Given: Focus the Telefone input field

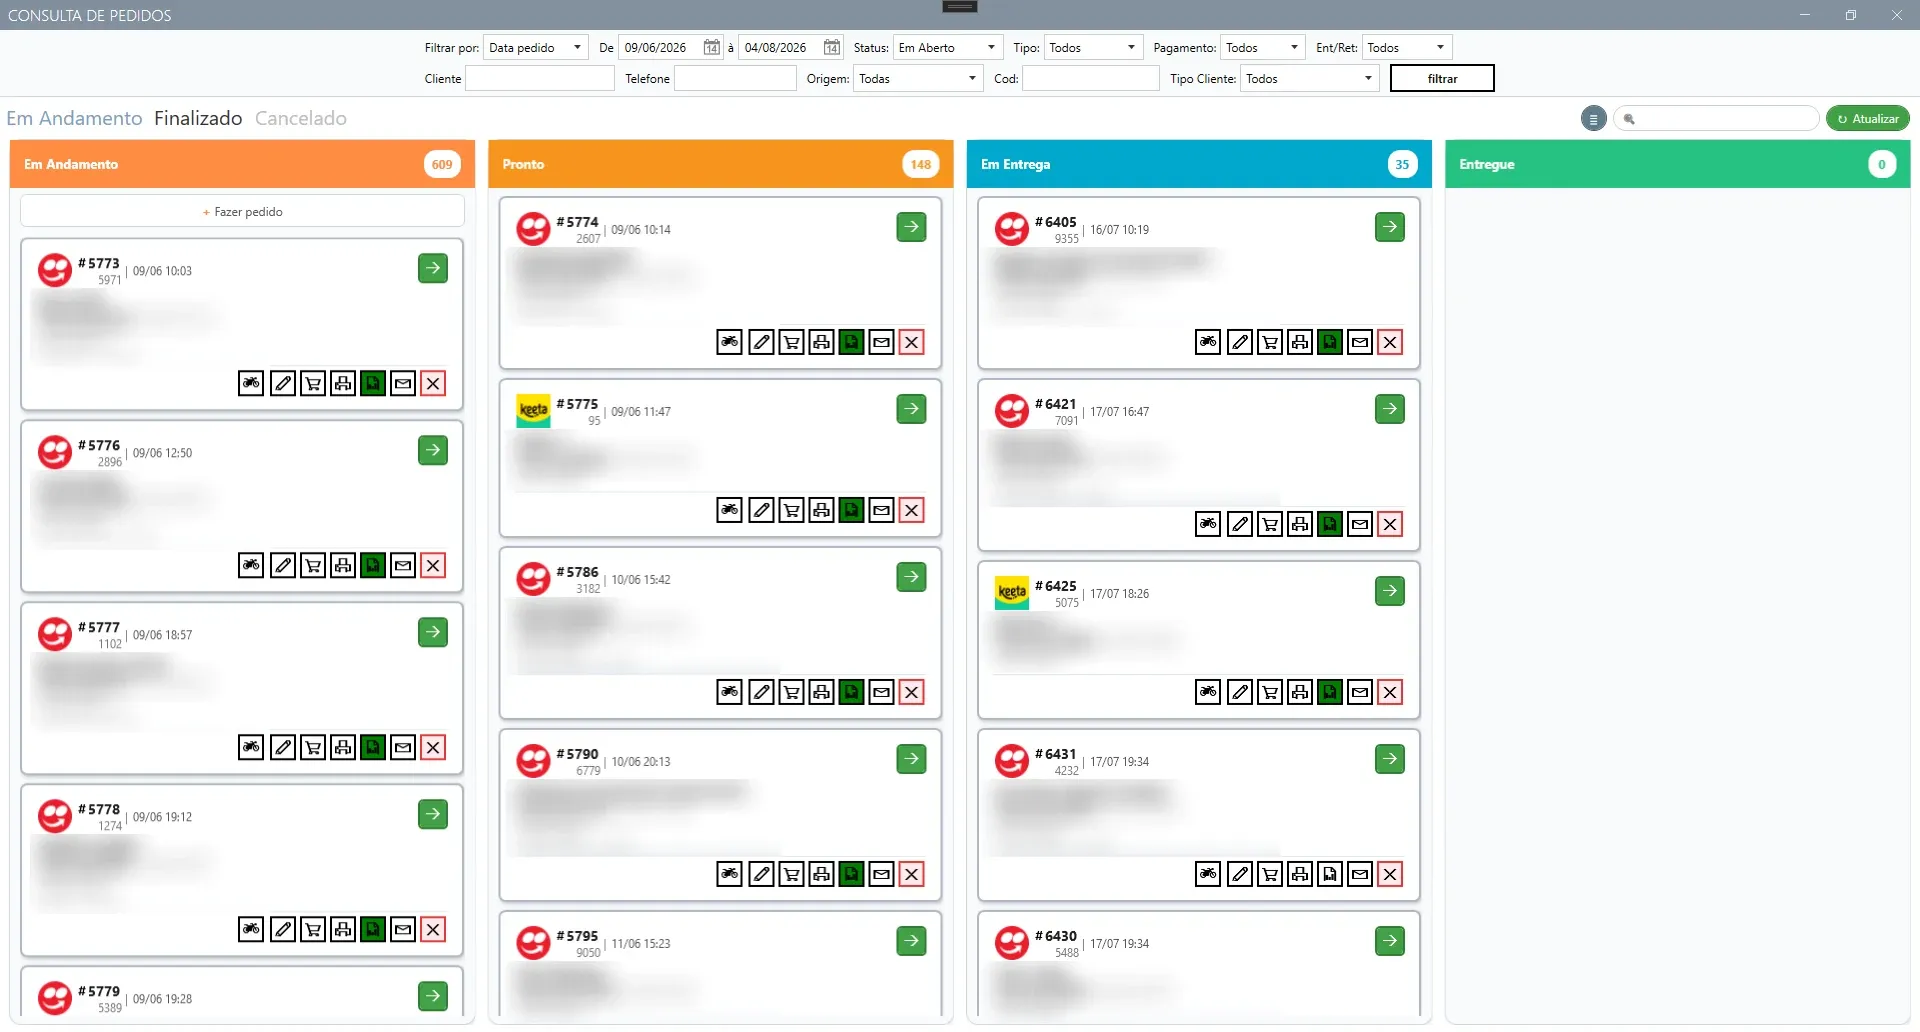Looking at the screenshot, I should tap(735, 79).
